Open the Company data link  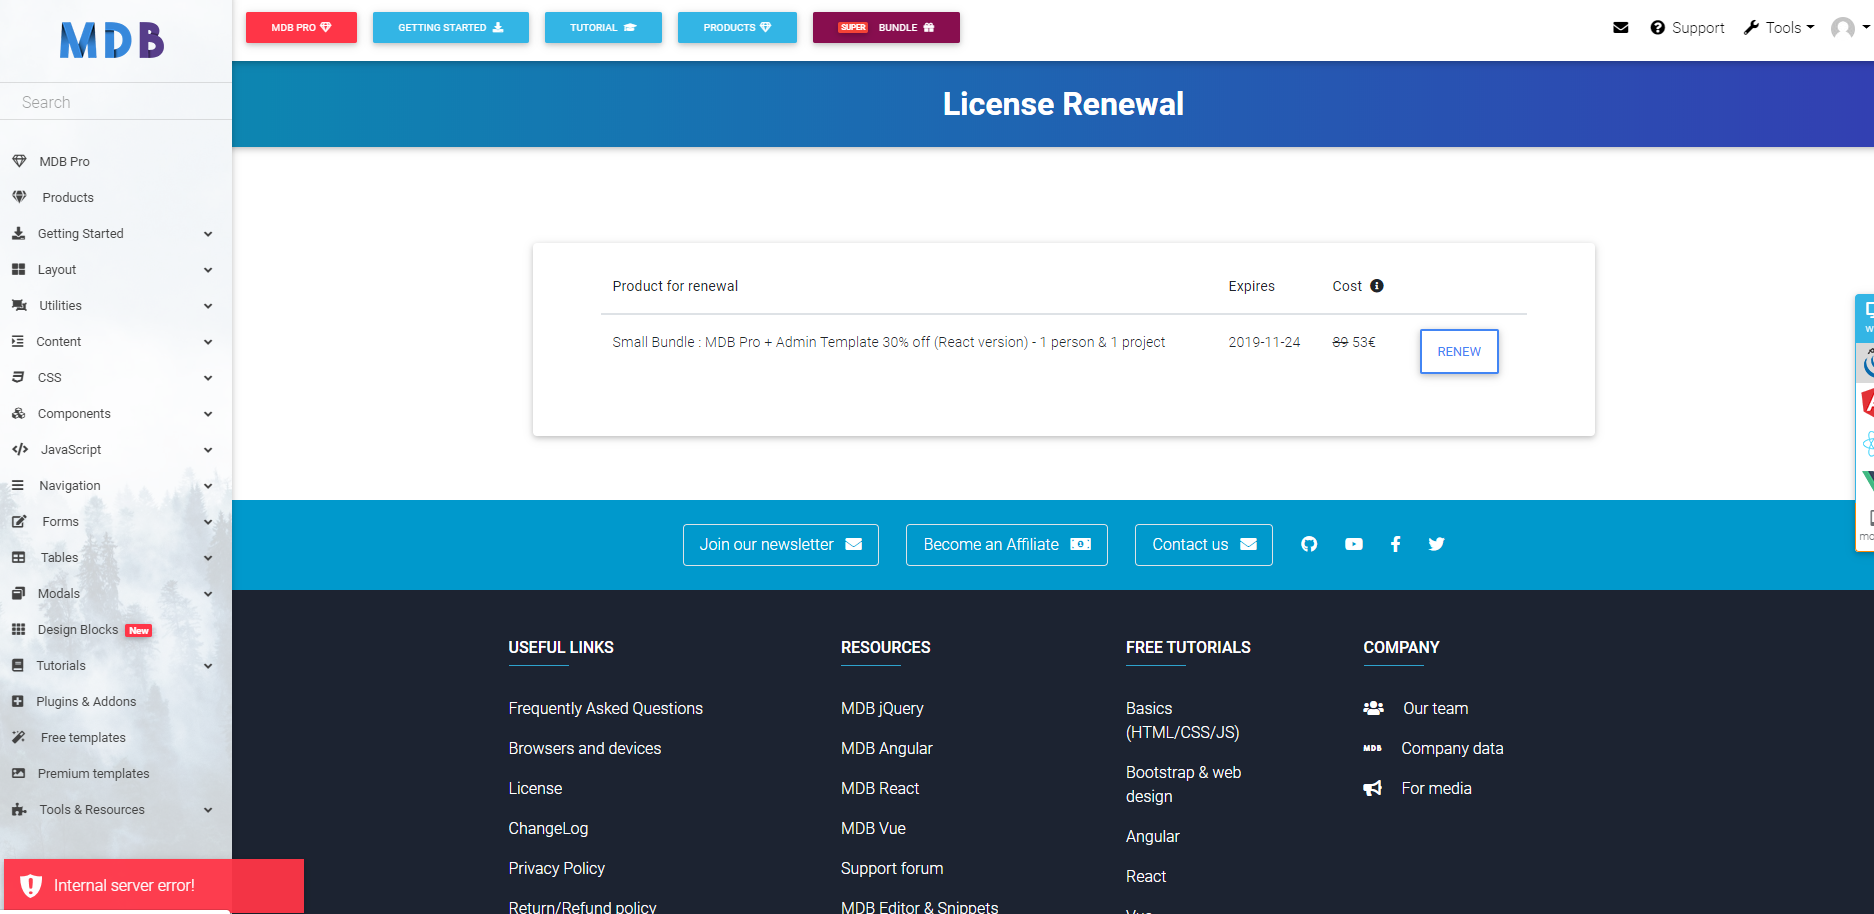(1452, 748)
